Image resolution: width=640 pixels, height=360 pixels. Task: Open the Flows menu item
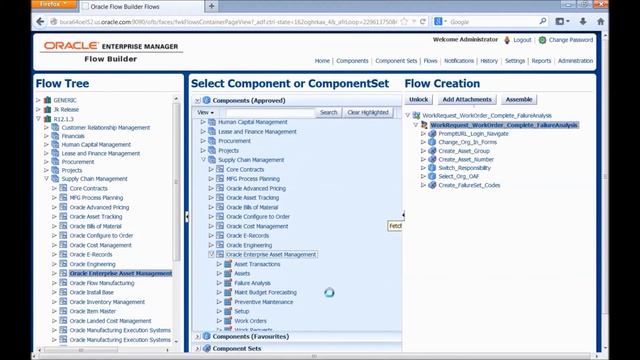430,61
